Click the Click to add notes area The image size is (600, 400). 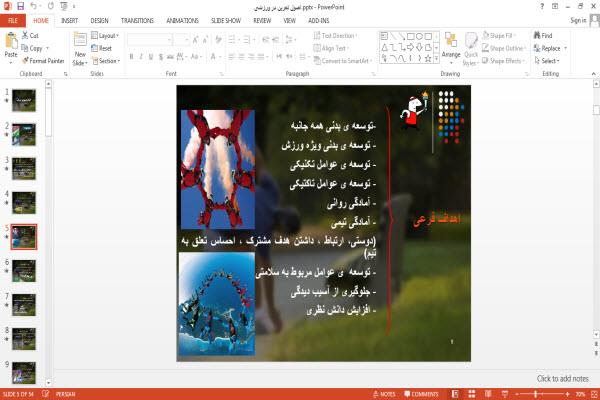(x=562, y=379)
